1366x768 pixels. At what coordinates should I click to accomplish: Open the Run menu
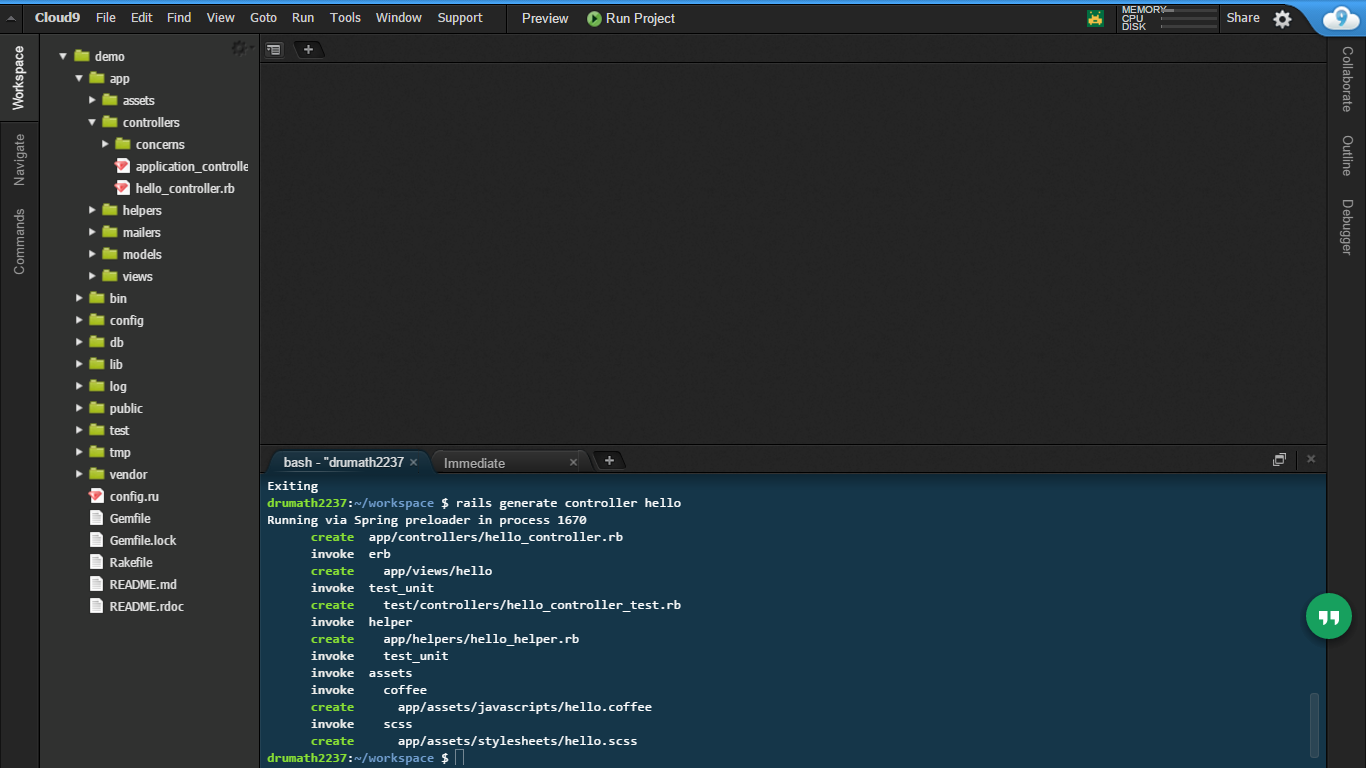click(x=303, y=18)
